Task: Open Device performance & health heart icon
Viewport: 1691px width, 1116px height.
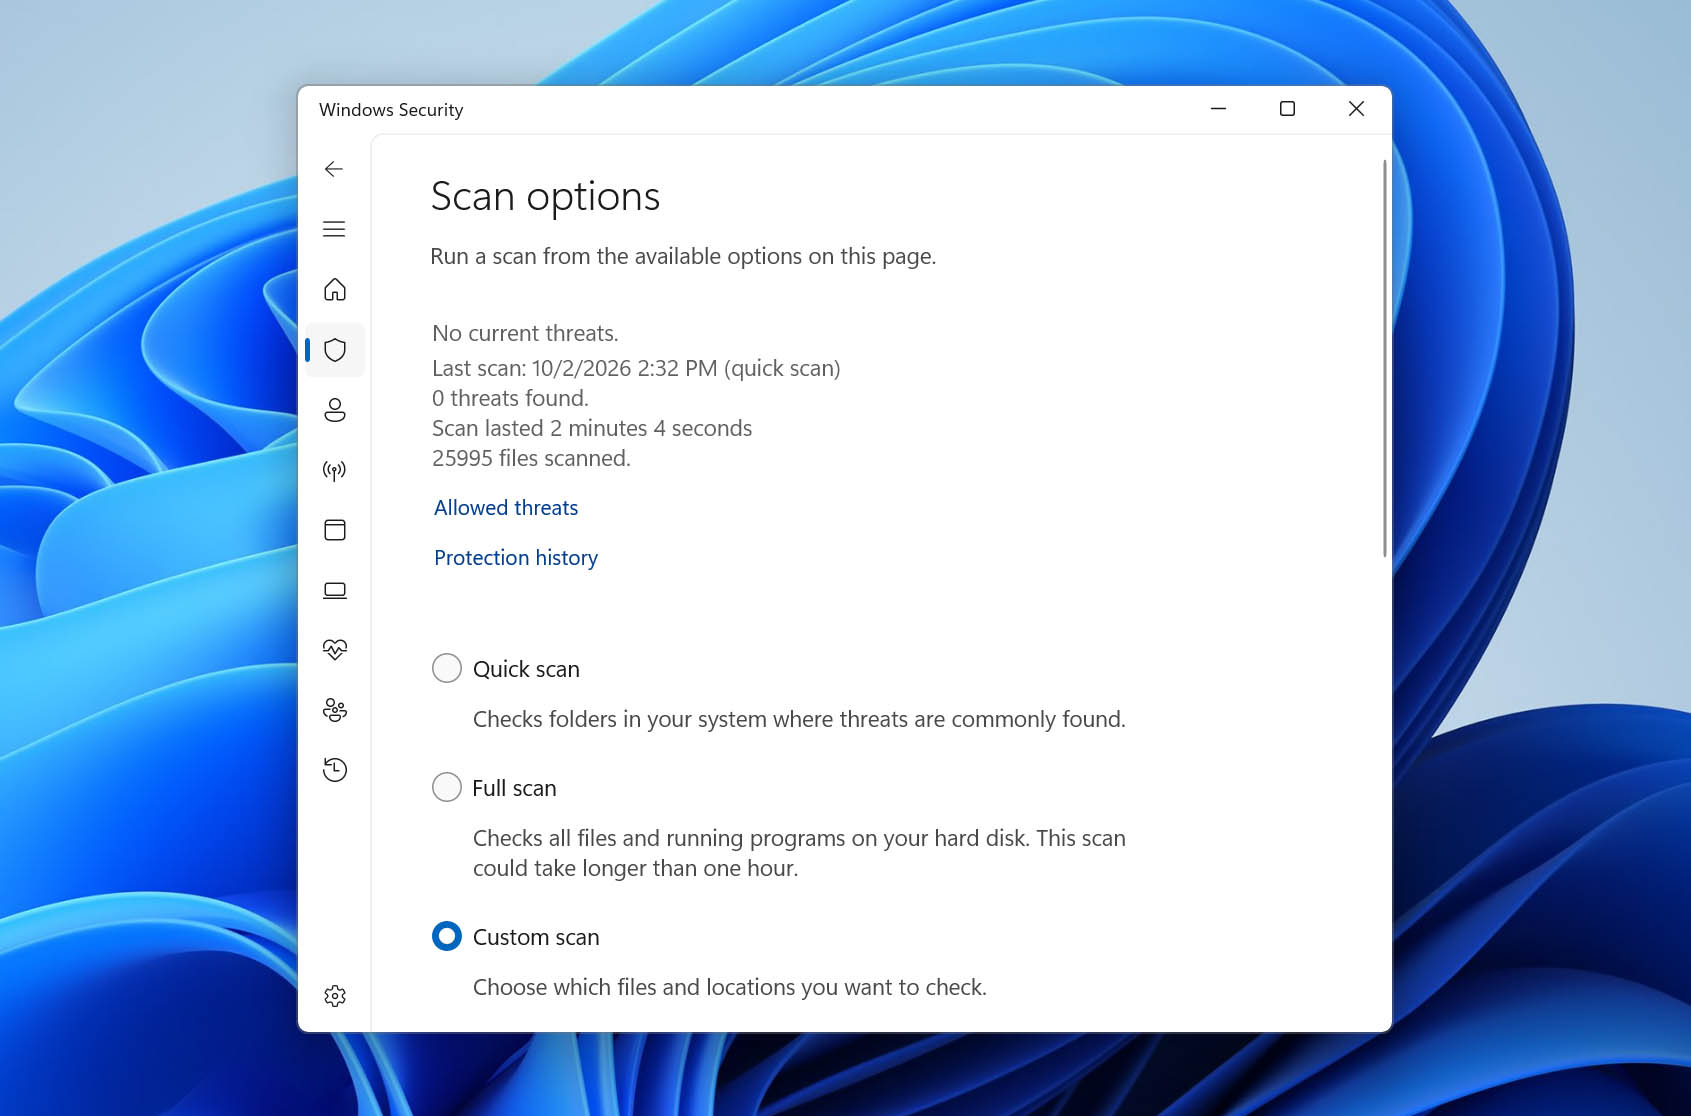Action: [335, 650]
